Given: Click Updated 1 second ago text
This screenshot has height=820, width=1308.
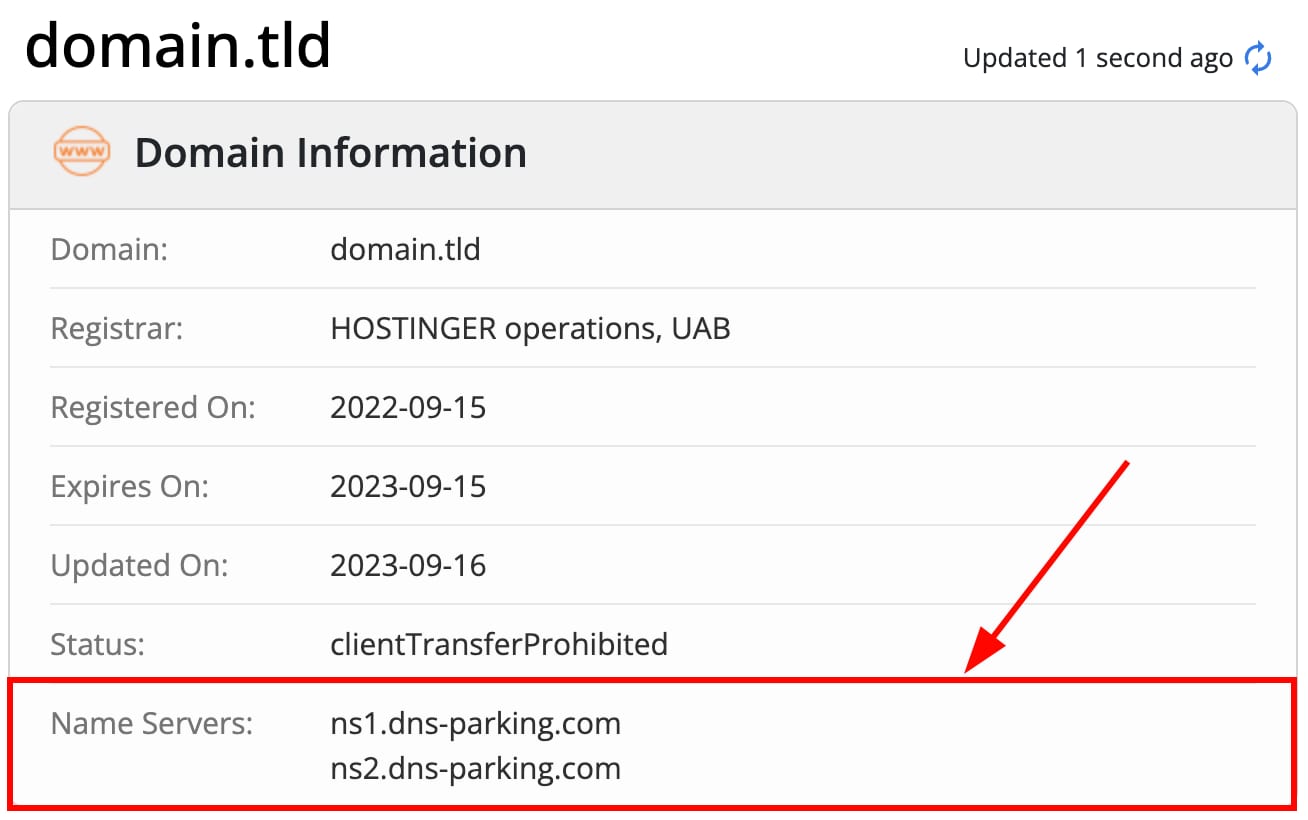Looking at the screenshot, I should click(x=1097, y=58).
